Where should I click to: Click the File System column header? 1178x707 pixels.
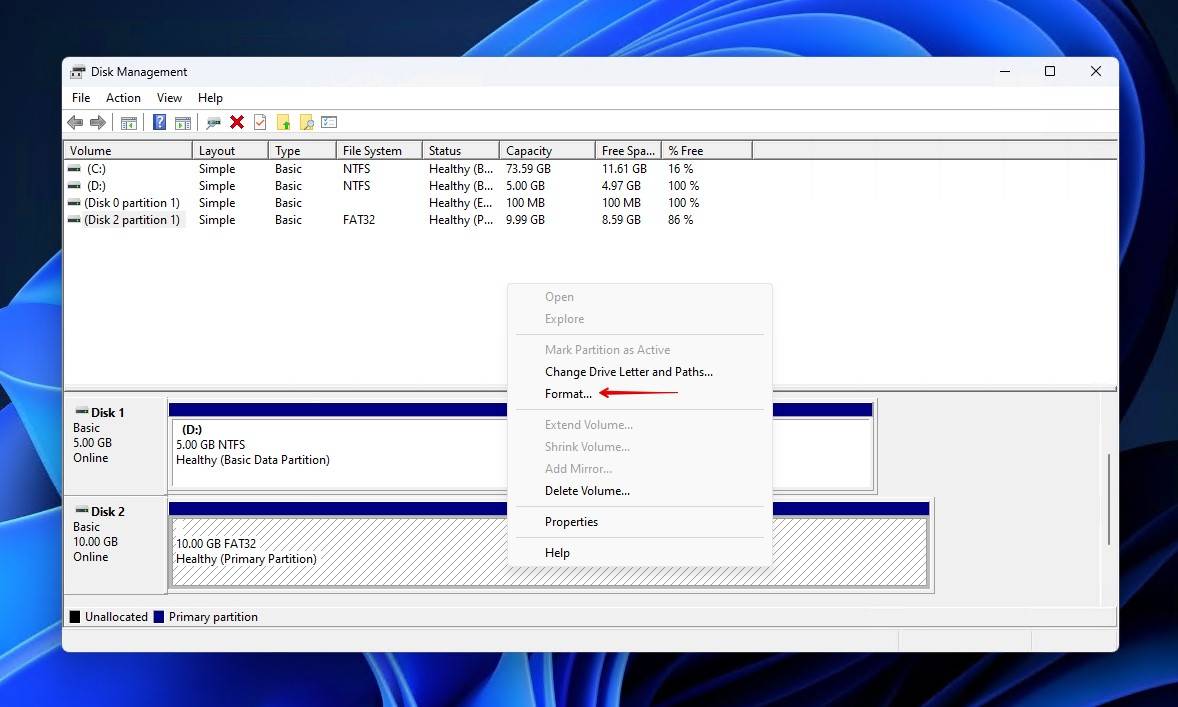pos(379,150)
